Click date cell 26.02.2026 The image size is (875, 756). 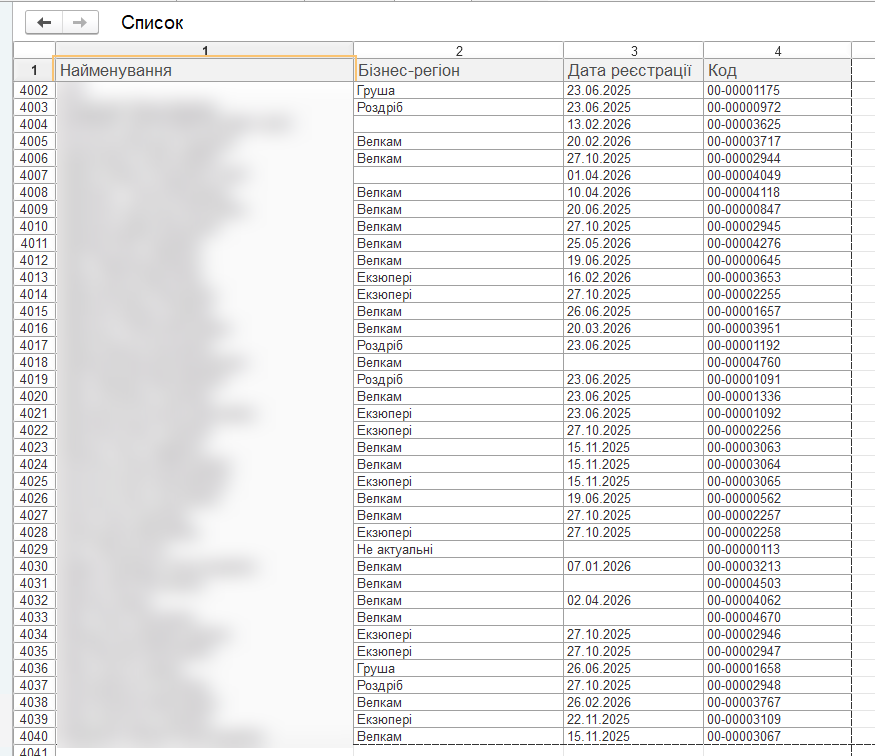(633, 702)
